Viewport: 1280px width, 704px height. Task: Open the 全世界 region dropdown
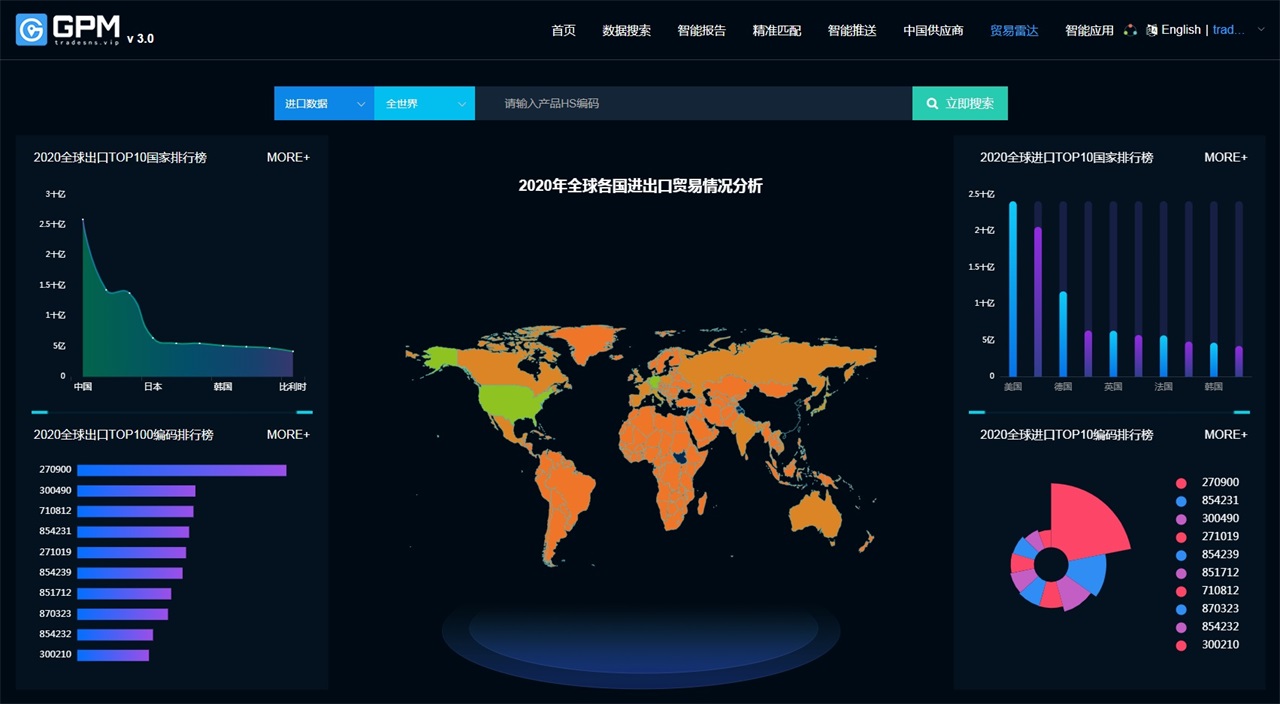click(x=424, y=104)
